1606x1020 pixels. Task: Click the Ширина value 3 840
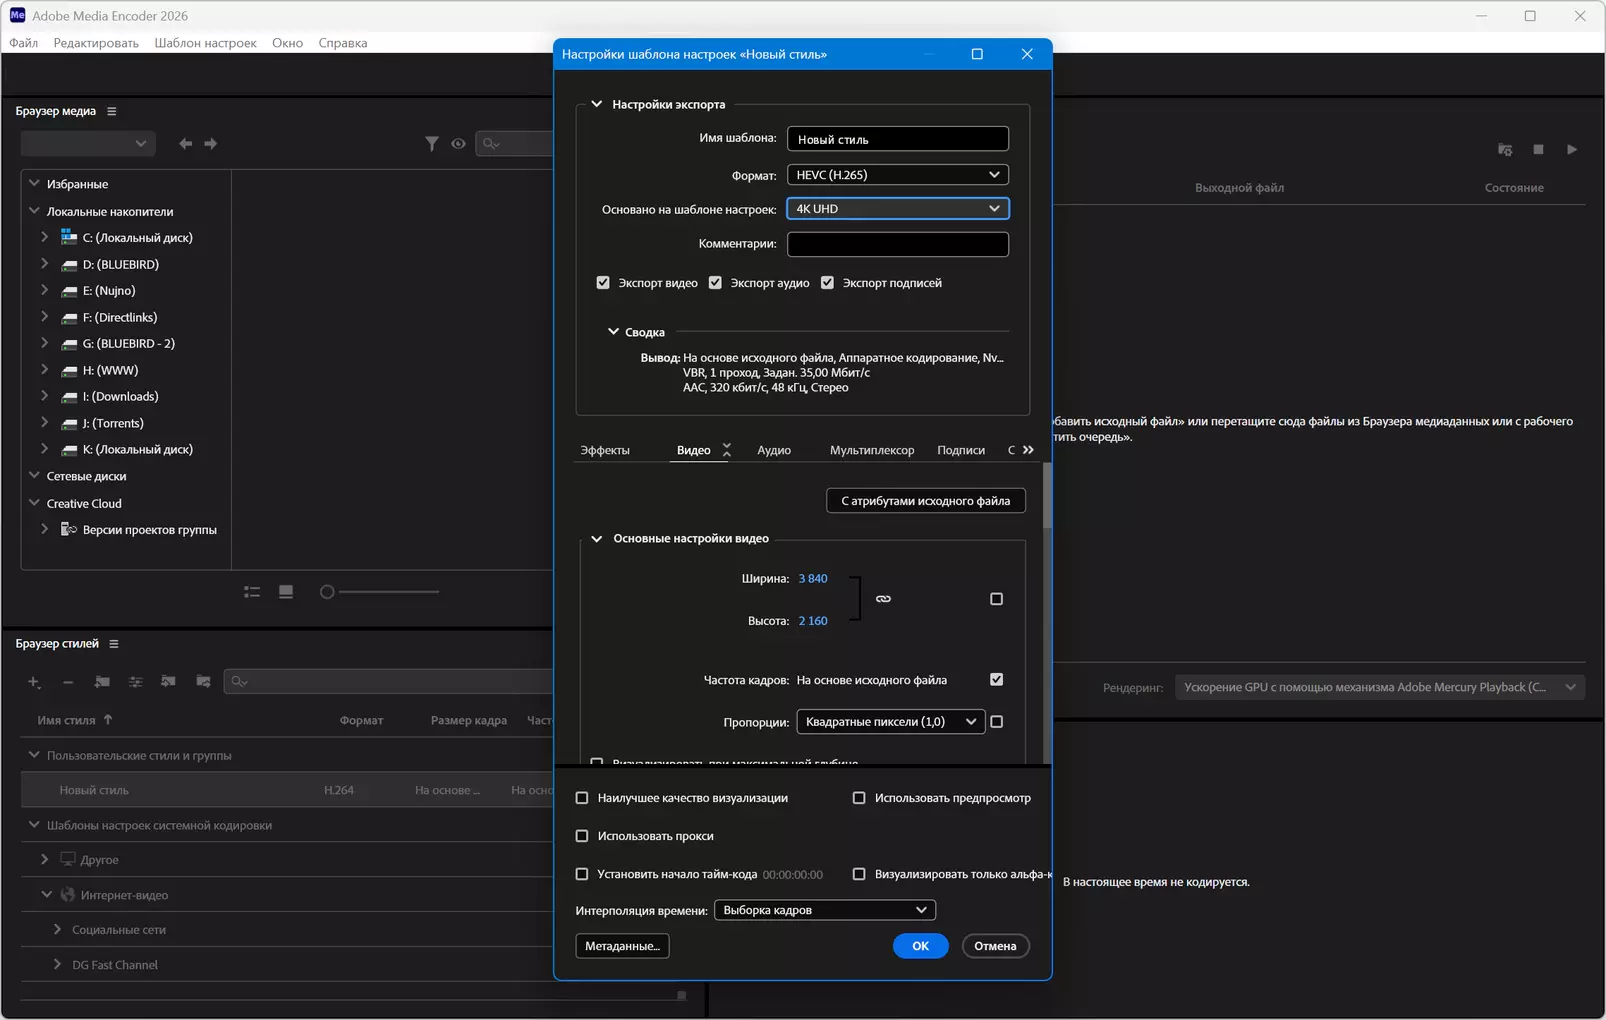[x=813, y=579]
